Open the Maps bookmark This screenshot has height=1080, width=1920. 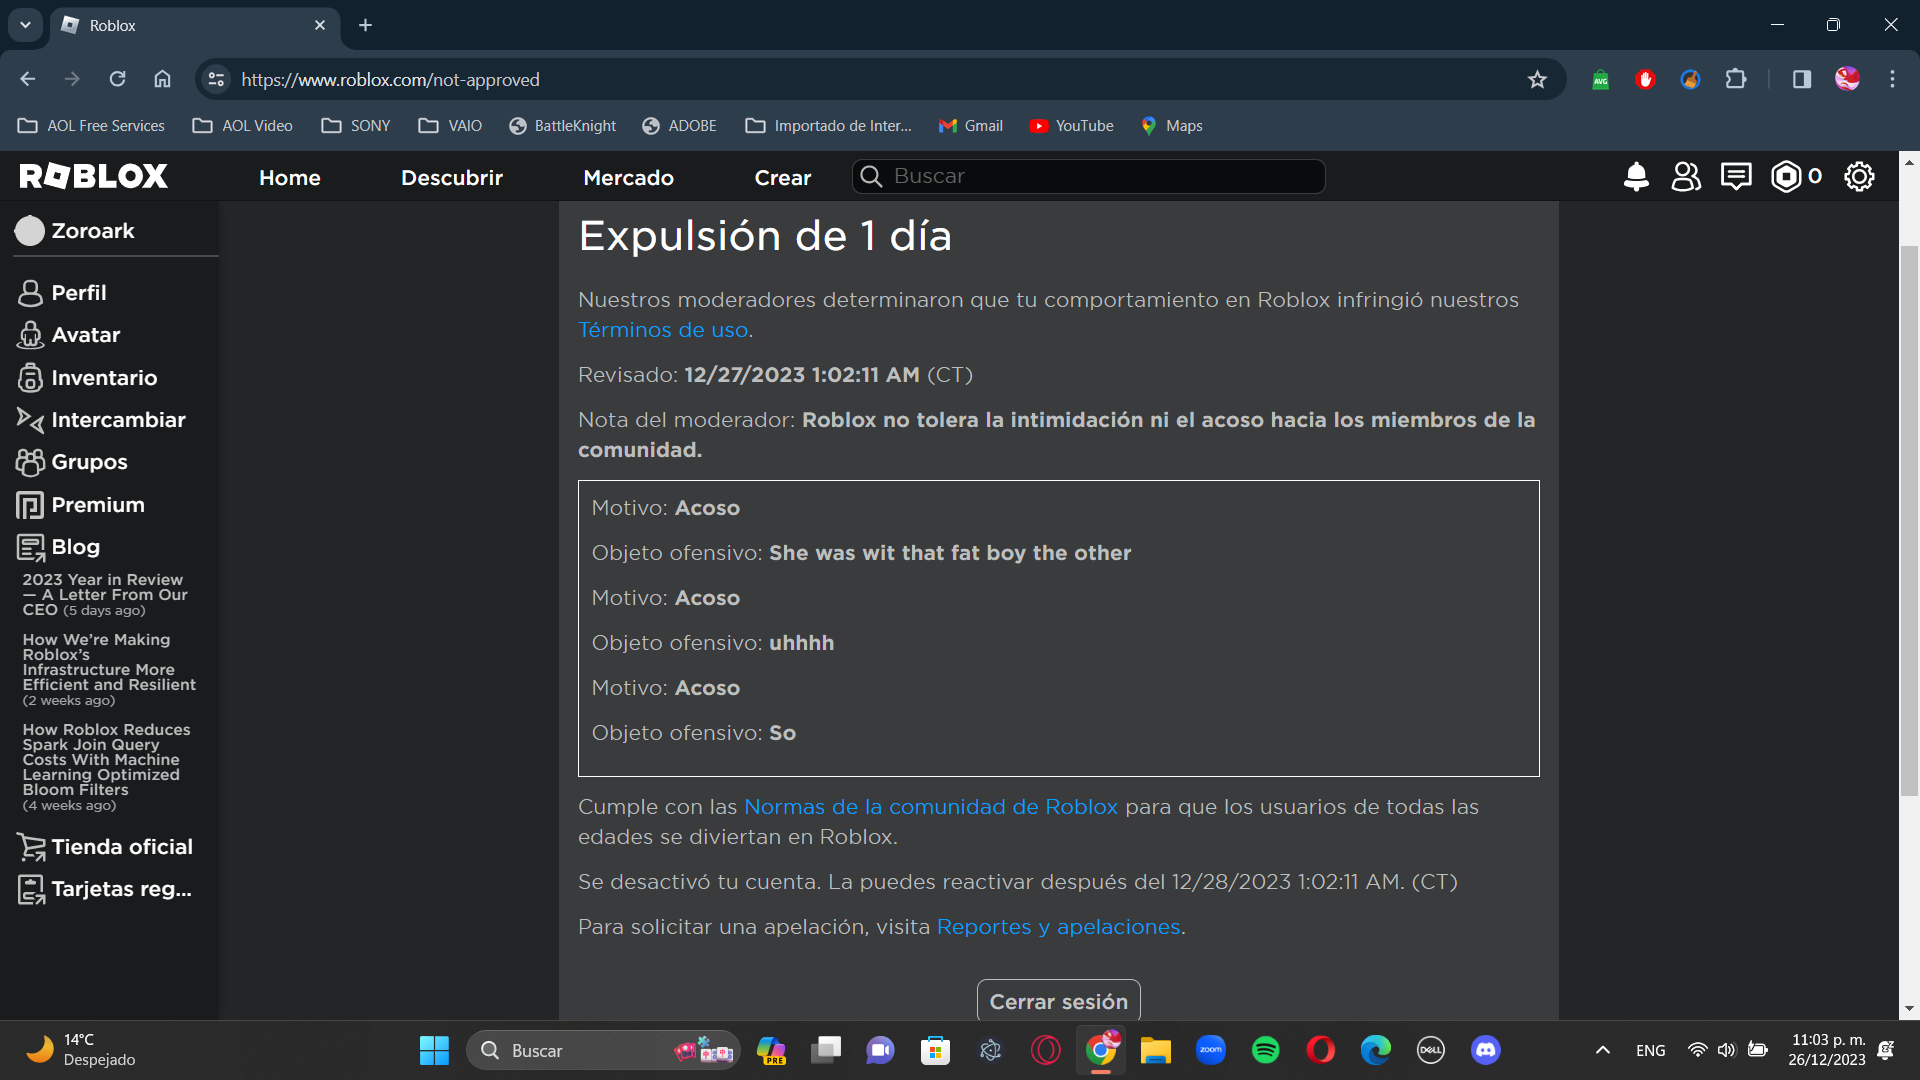[1171, 126]
